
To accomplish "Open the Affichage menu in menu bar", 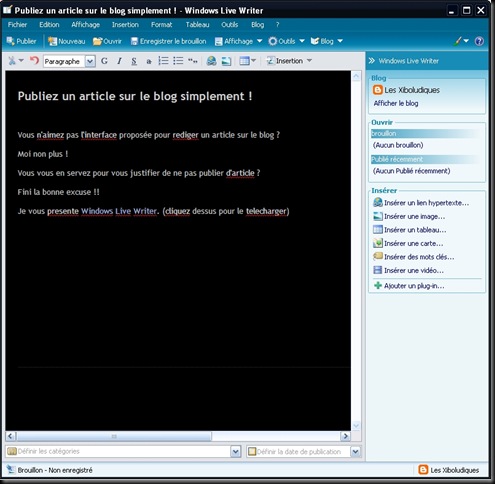I will pos(85,25).
